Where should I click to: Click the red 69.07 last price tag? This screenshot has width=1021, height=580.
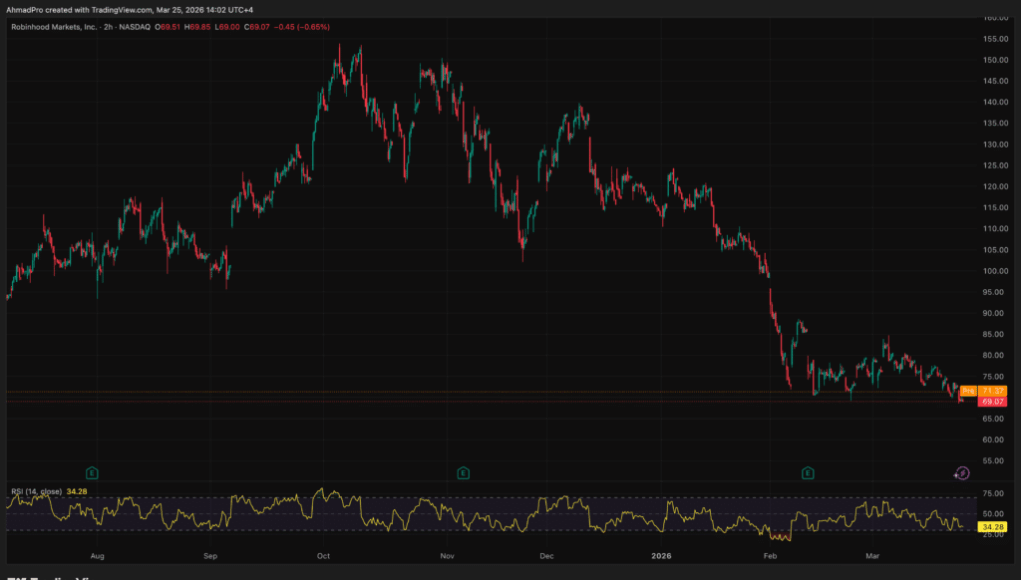point(991,401)
